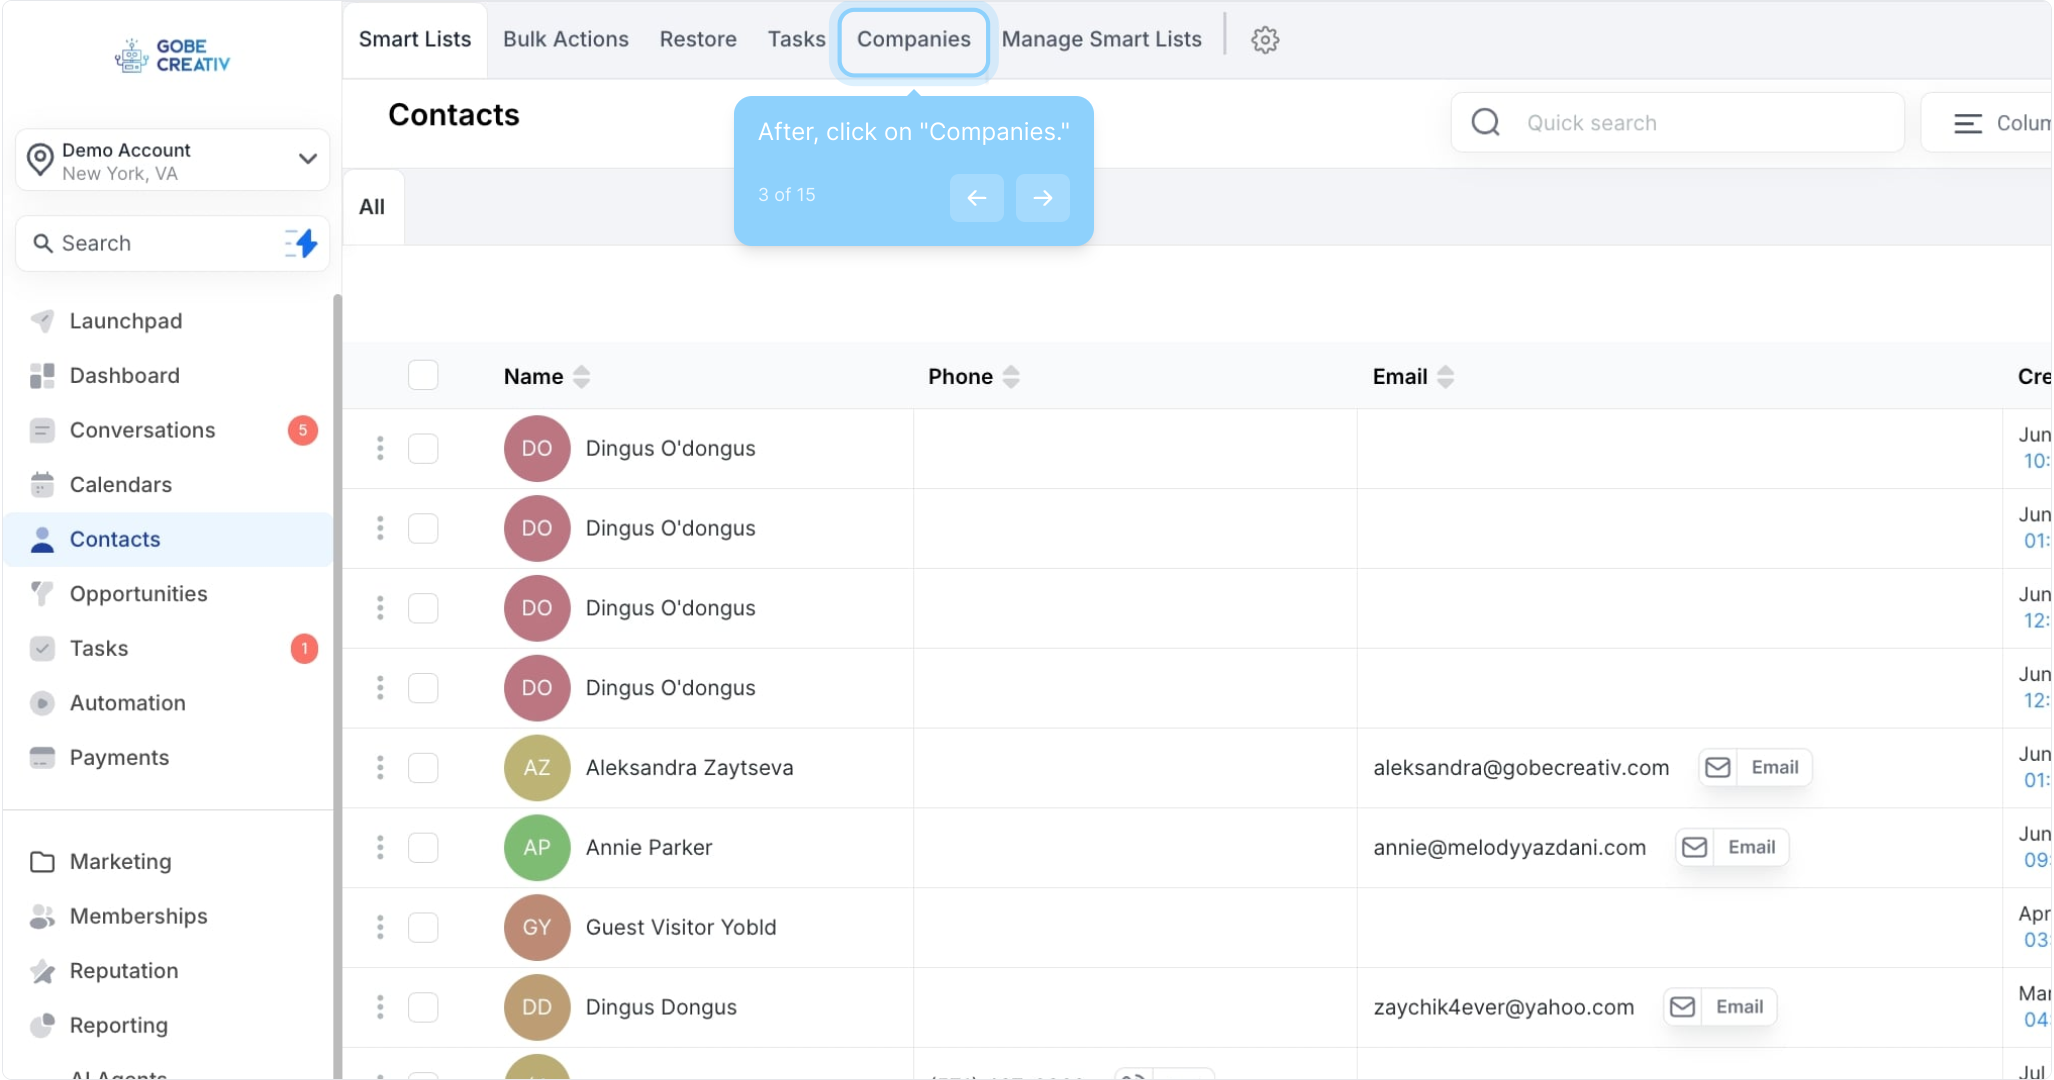Check the Aleksandra Zaytseva row checkbox

(x=423, y=768)
